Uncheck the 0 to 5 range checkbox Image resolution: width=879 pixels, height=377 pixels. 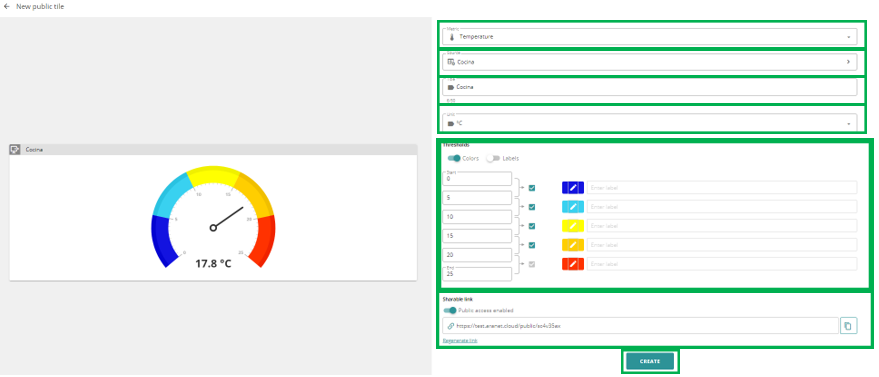532,188
